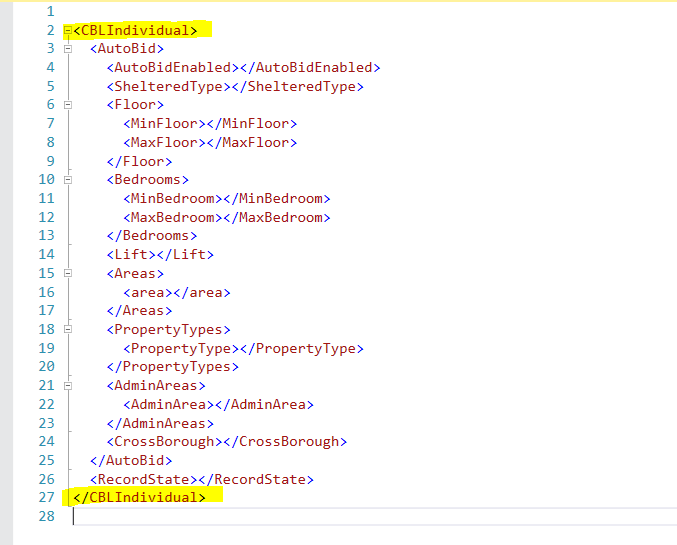The image size is (677, 545).
Task: Click the closing /Bedrooms tag
Action: click(x=152, y=235)
